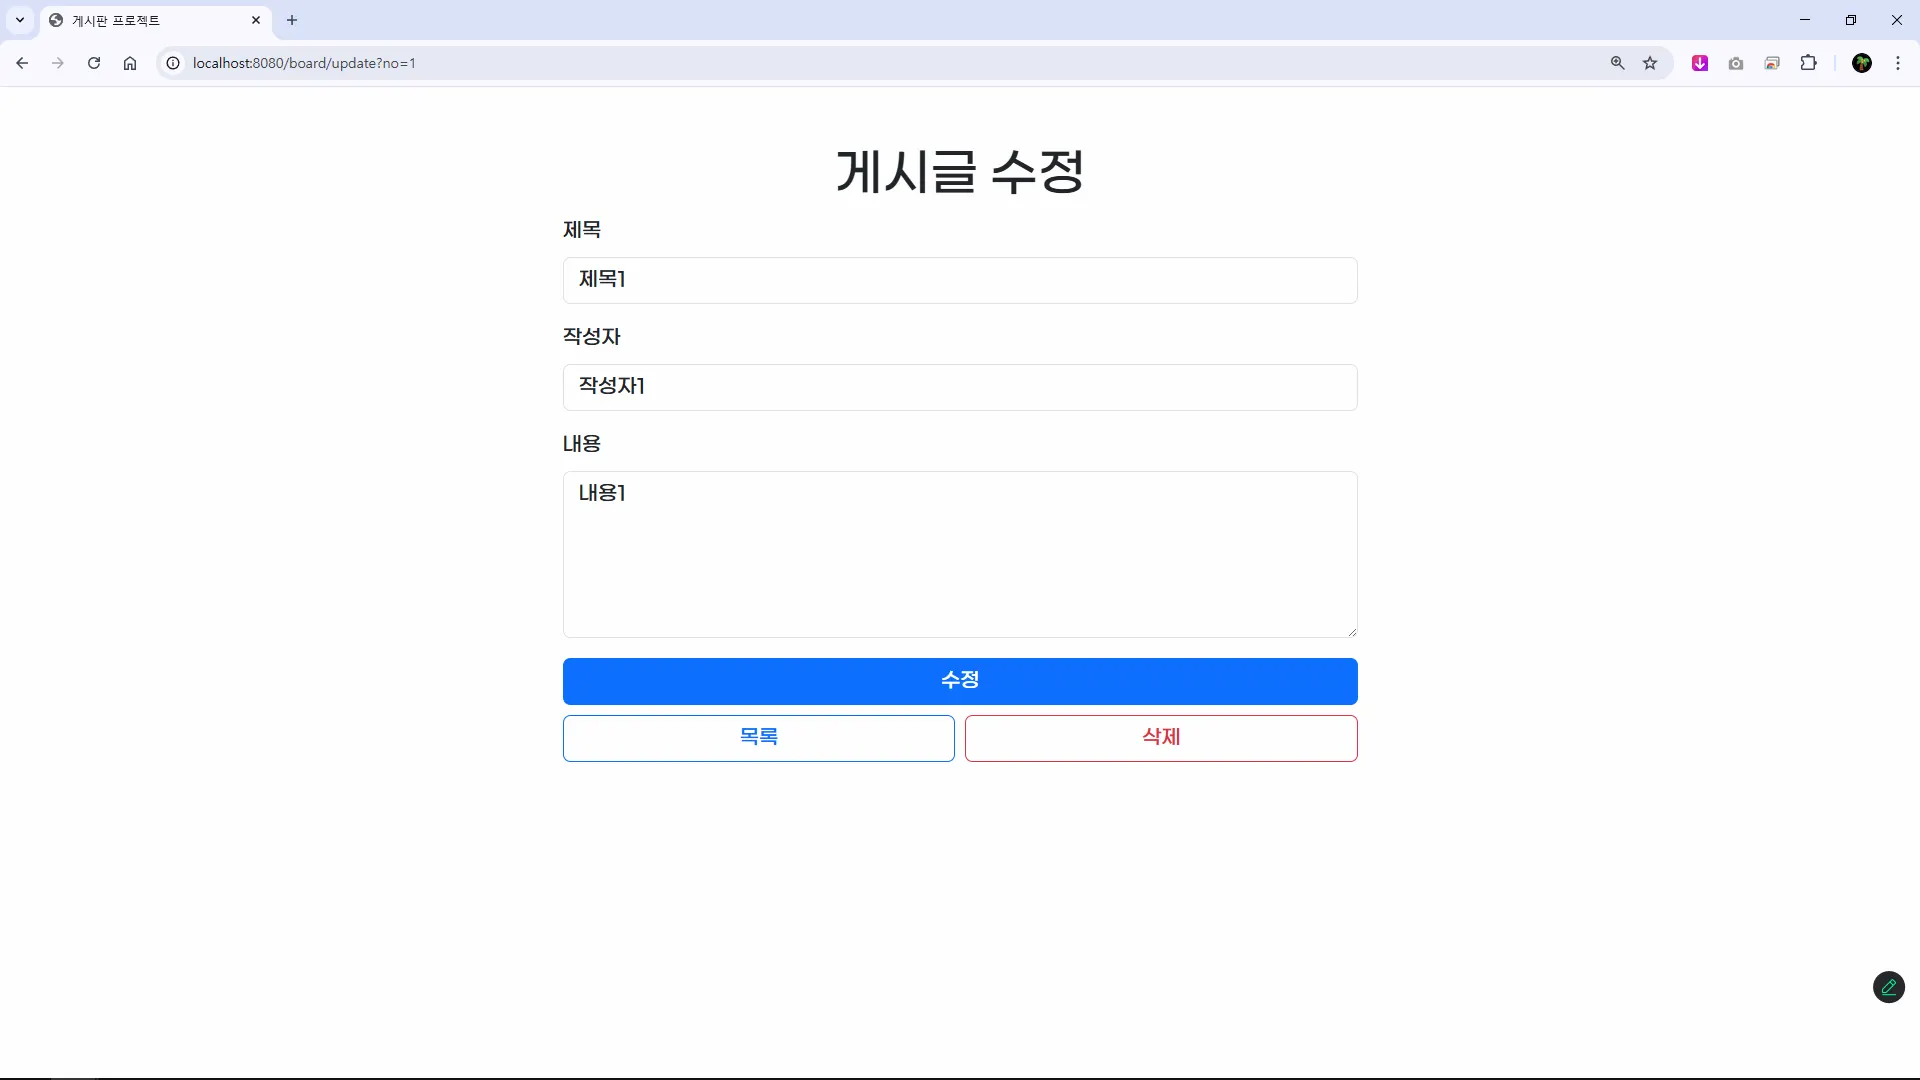Reload the current page

point(94,63)
